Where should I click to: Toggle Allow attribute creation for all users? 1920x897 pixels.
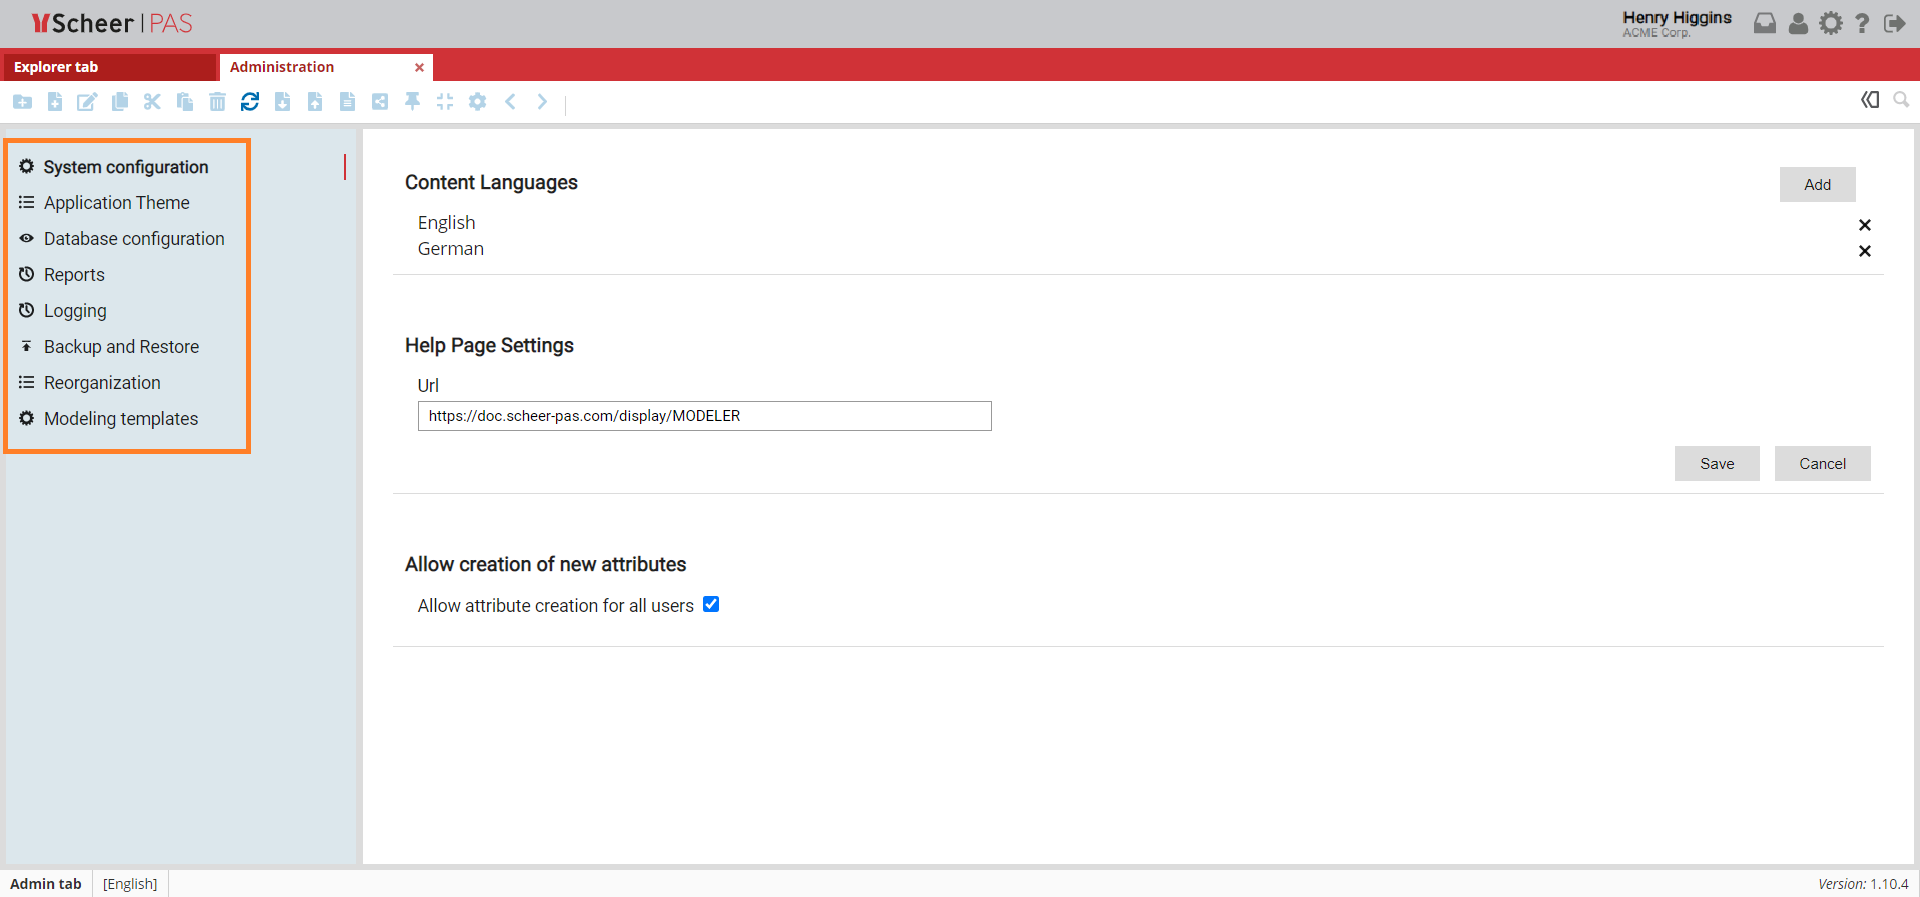(711, 604)
